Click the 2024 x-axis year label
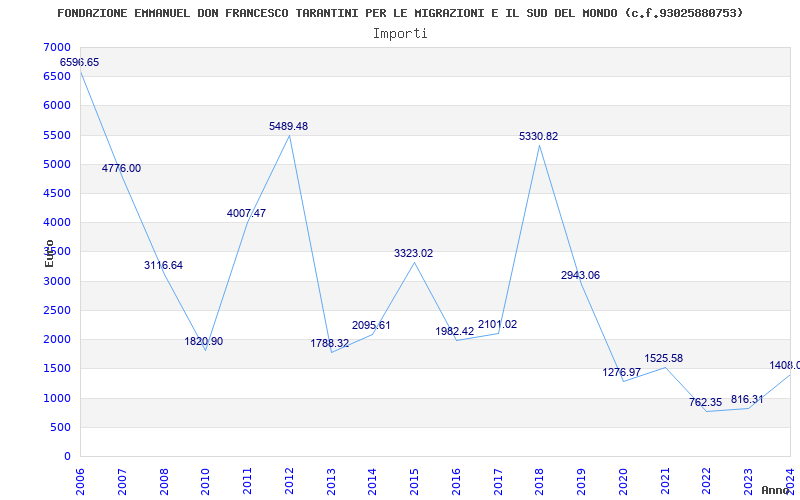800x500 pixels. (x=790, y=482)
